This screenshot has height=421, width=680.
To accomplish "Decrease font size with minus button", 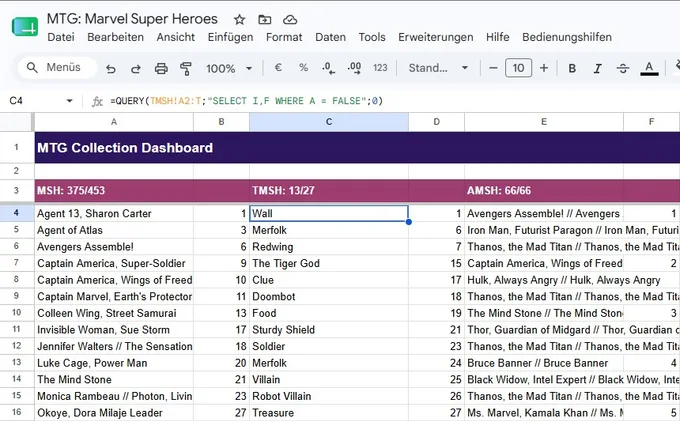I will [493, 68].
